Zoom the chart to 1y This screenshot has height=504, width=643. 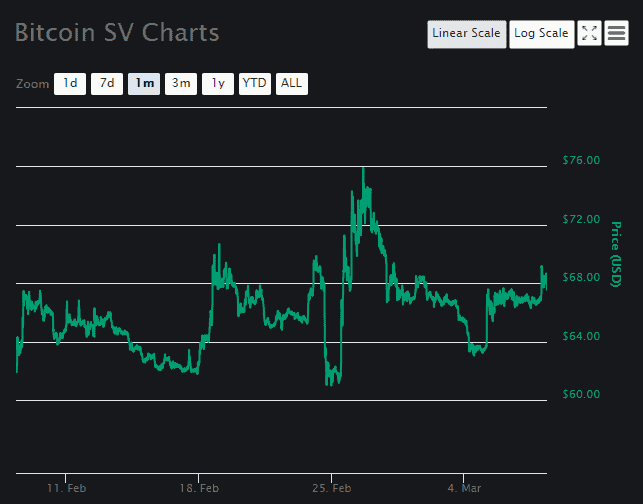click(x=218, y=84)
